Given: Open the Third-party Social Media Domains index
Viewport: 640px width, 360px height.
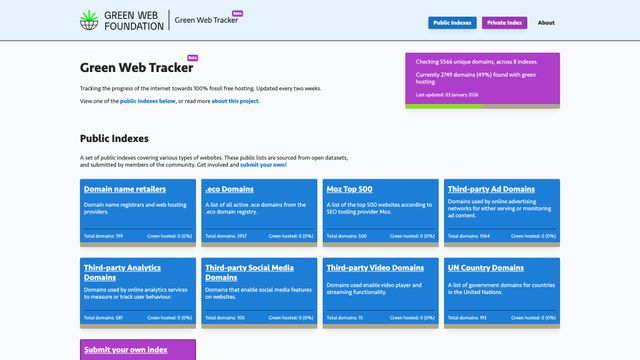Looking at the screenshot, I should coord(249,273).
